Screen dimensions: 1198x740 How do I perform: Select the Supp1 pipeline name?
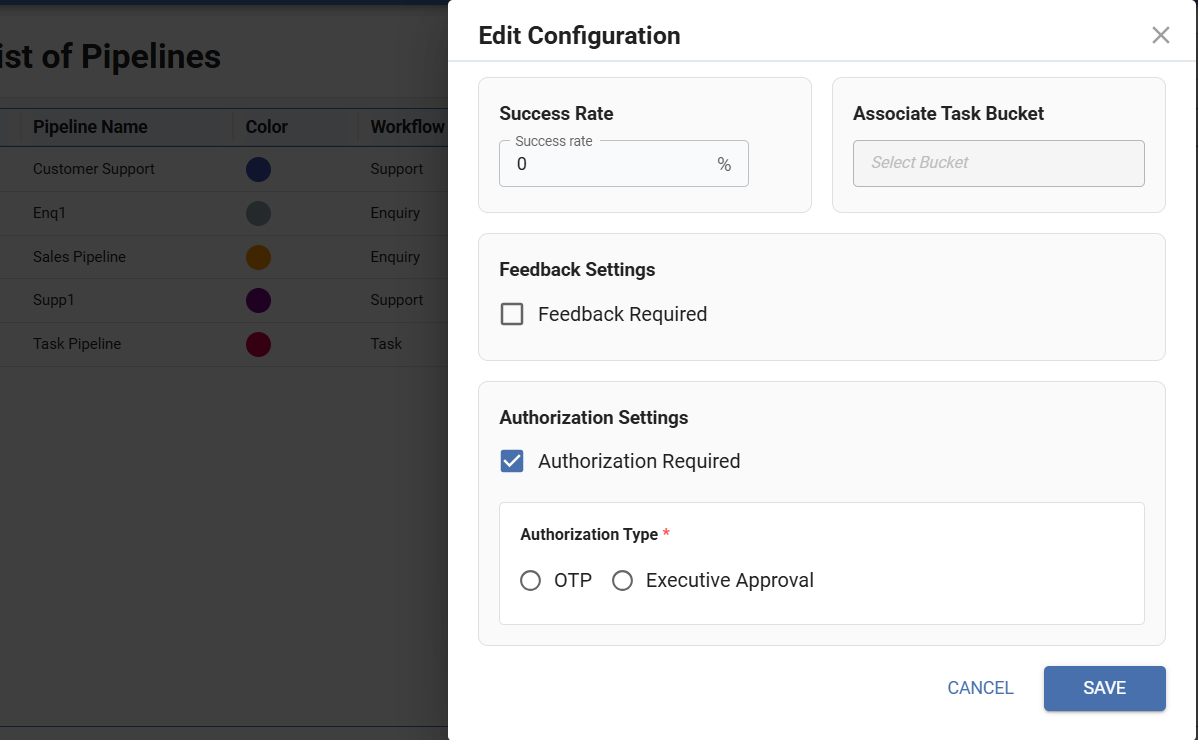(53, 300)
